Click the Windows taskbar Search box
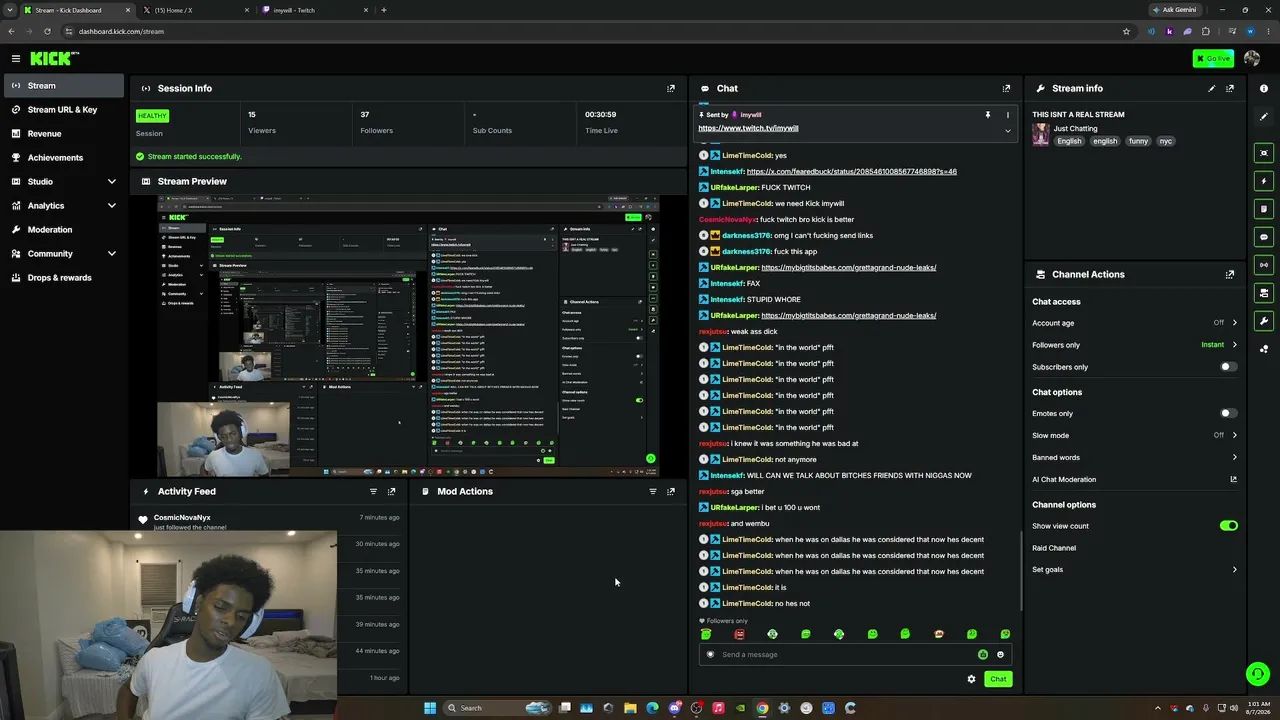1280x720 pixels. click(x=497, y=708)
